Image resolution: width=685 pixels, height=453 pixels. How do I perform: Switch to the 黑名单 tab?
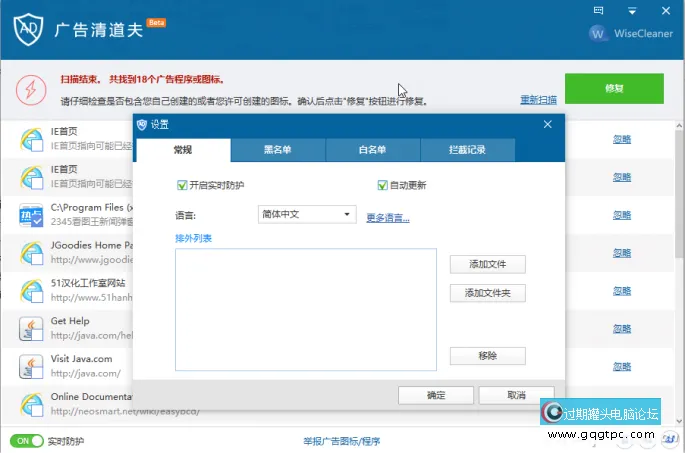tap(277, 150)
